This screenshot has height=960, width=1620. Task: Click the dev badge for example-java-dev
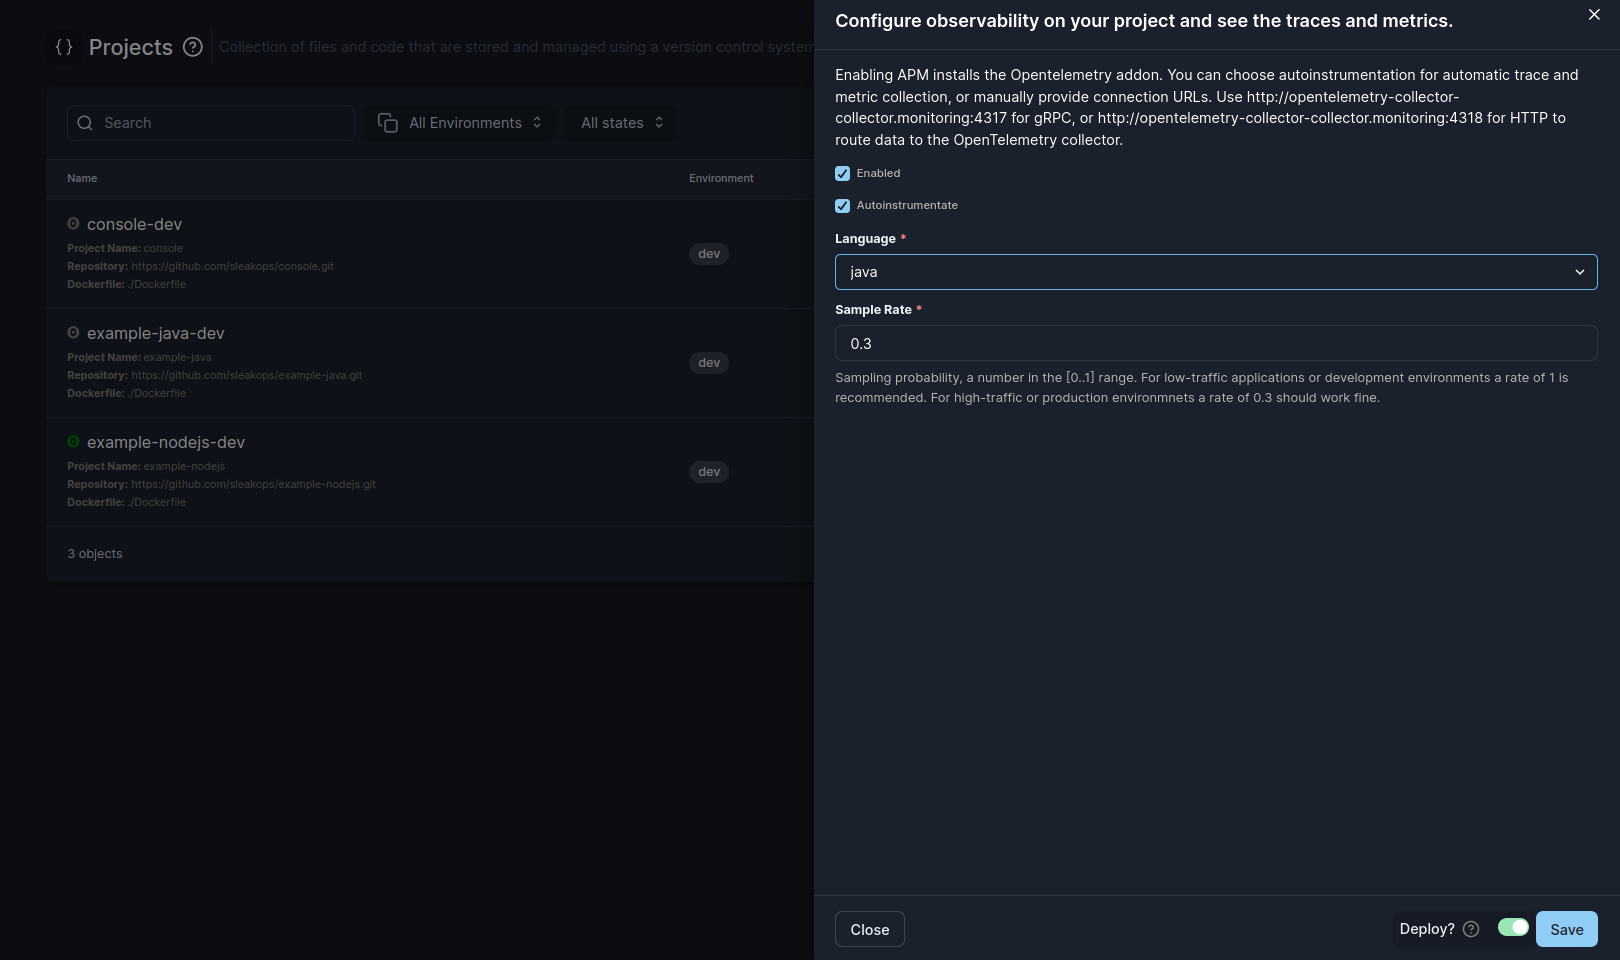pyautogui.click(x=709, y=363)
